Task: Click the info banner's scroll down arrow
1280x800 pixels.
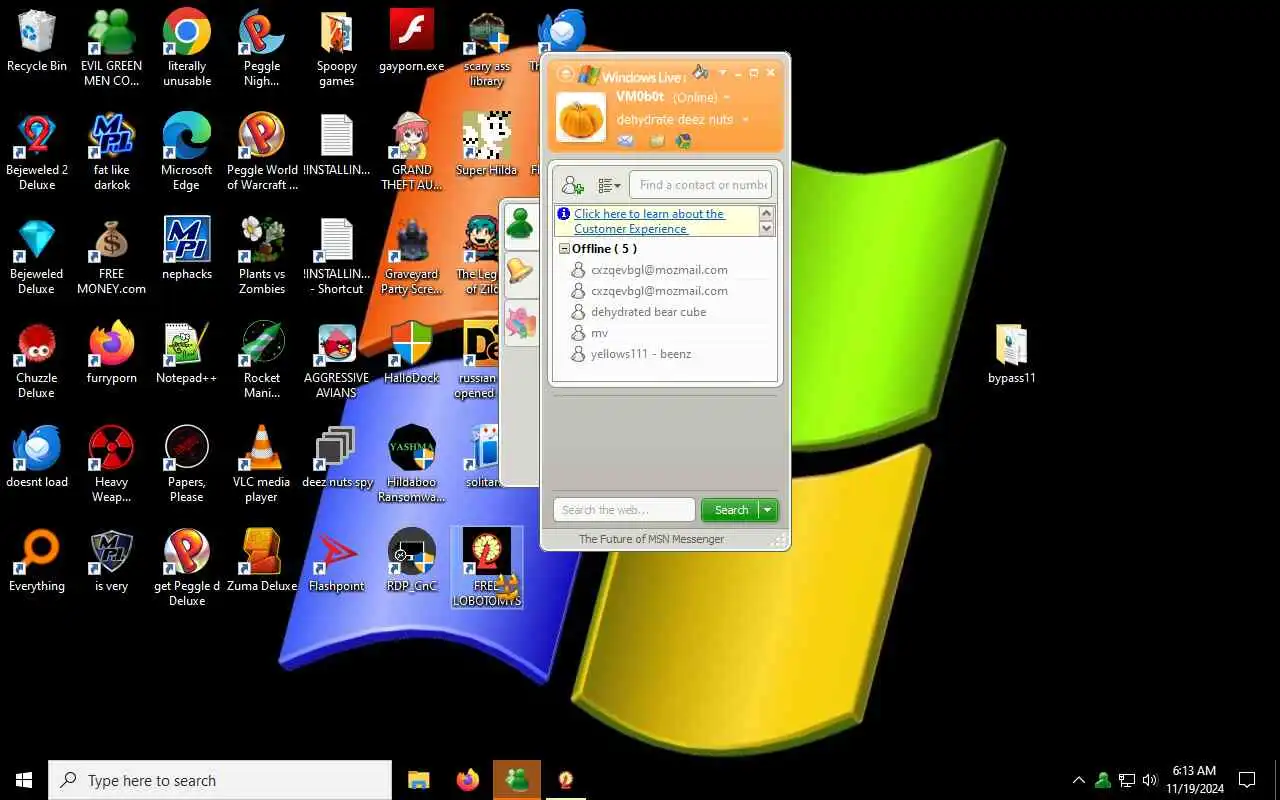Action: pyautogui.click(x=767, y=229)
